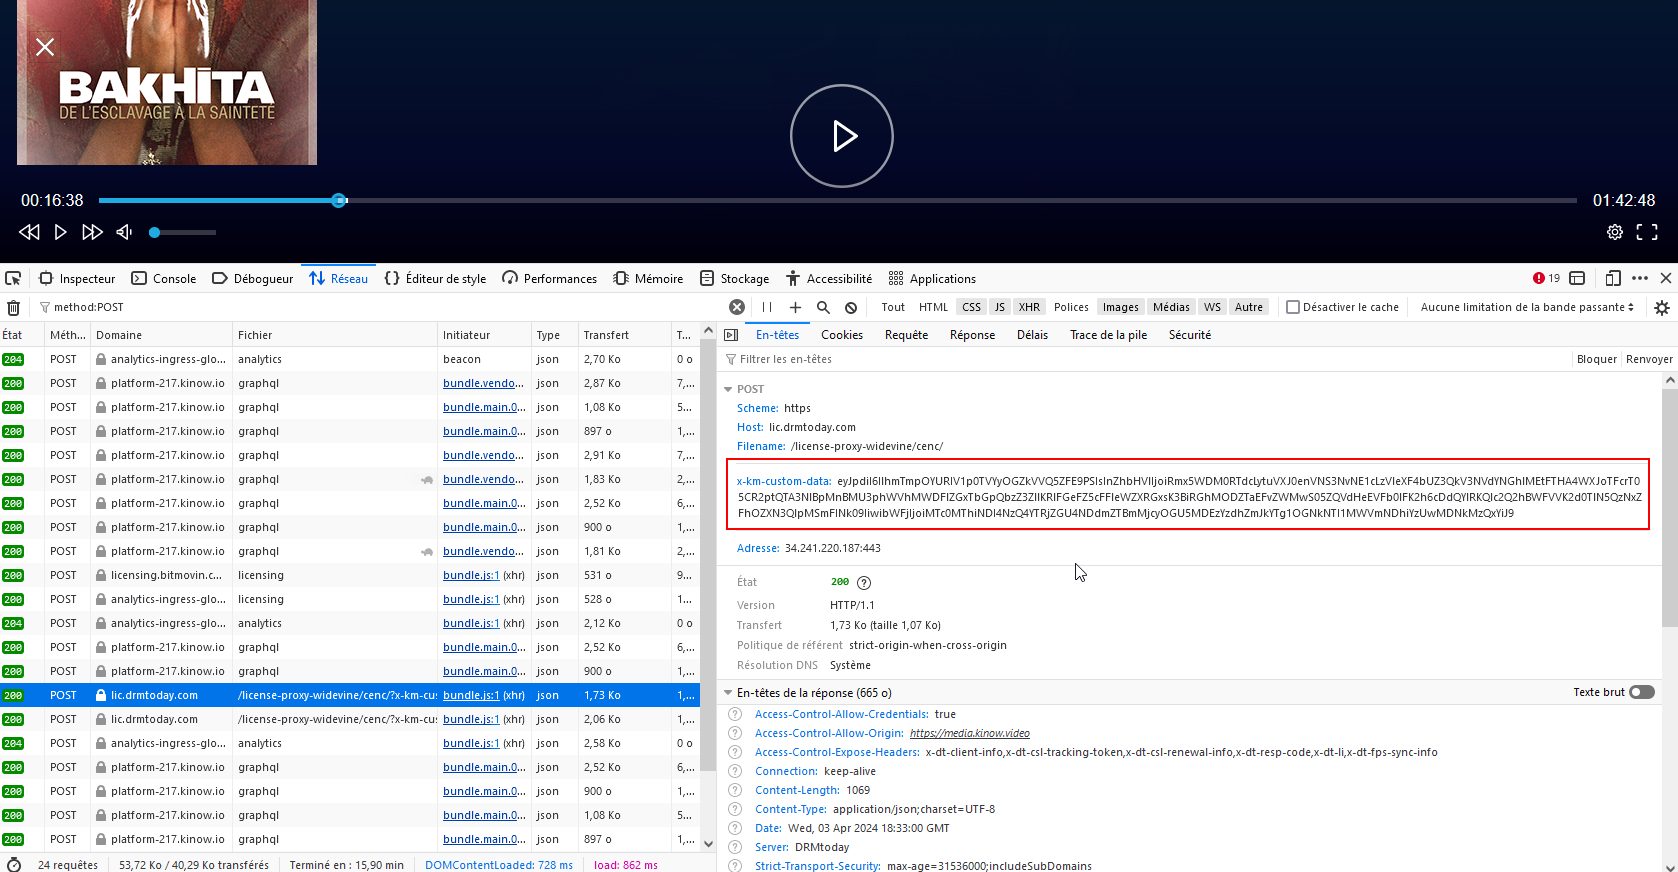Toggle the CSS request filter
Viewport: 1678px width, 872px height.
971,308
